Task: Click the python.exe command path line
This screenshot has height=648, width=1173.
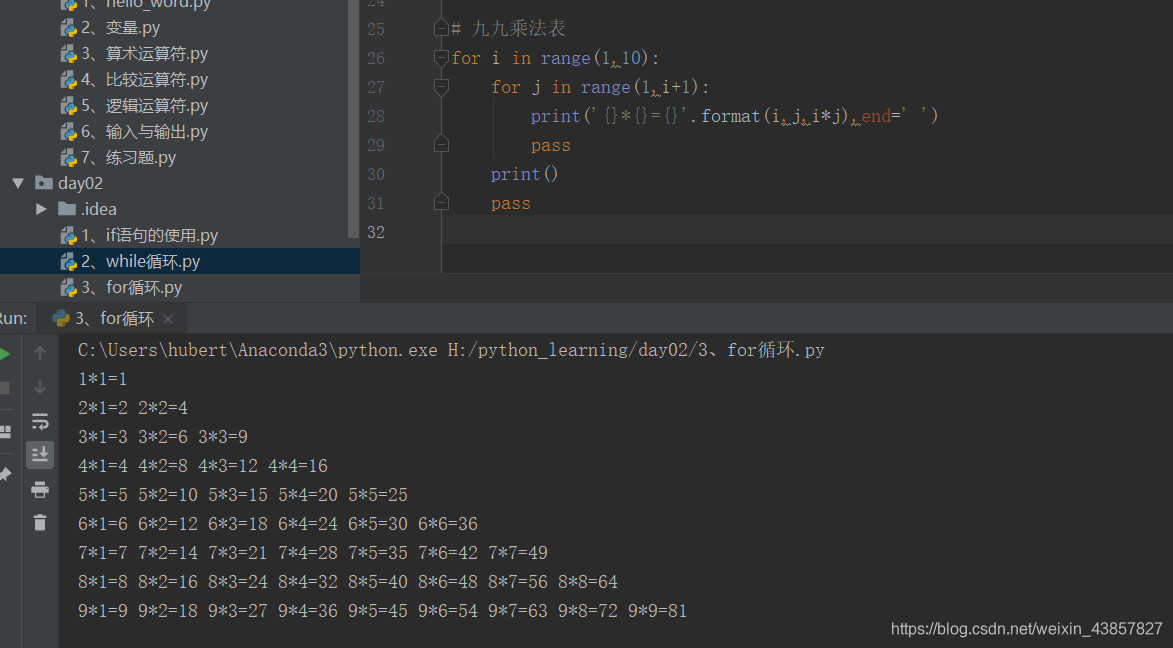Action: [451, 350]
